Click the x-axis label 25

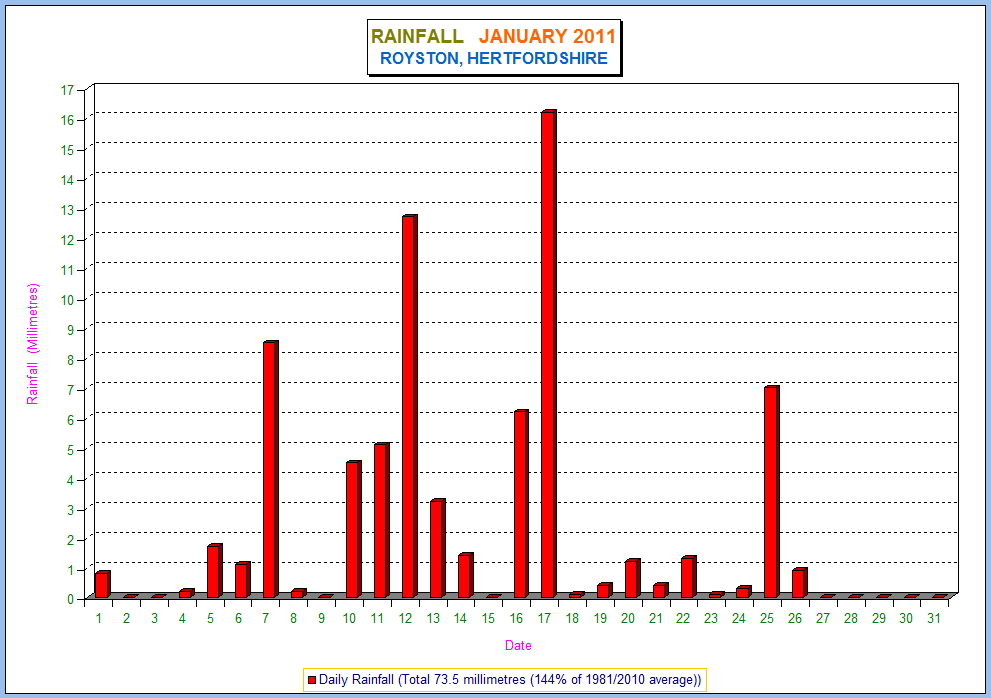click(x=767, y=618)
